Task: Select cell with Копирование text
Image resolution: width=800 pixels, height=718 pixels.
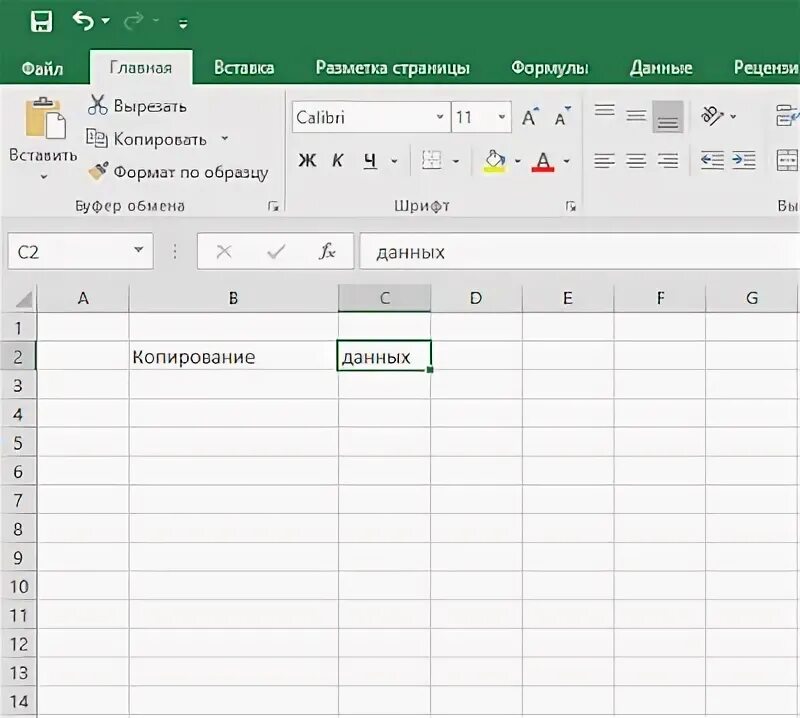Action: click(233, 356)
